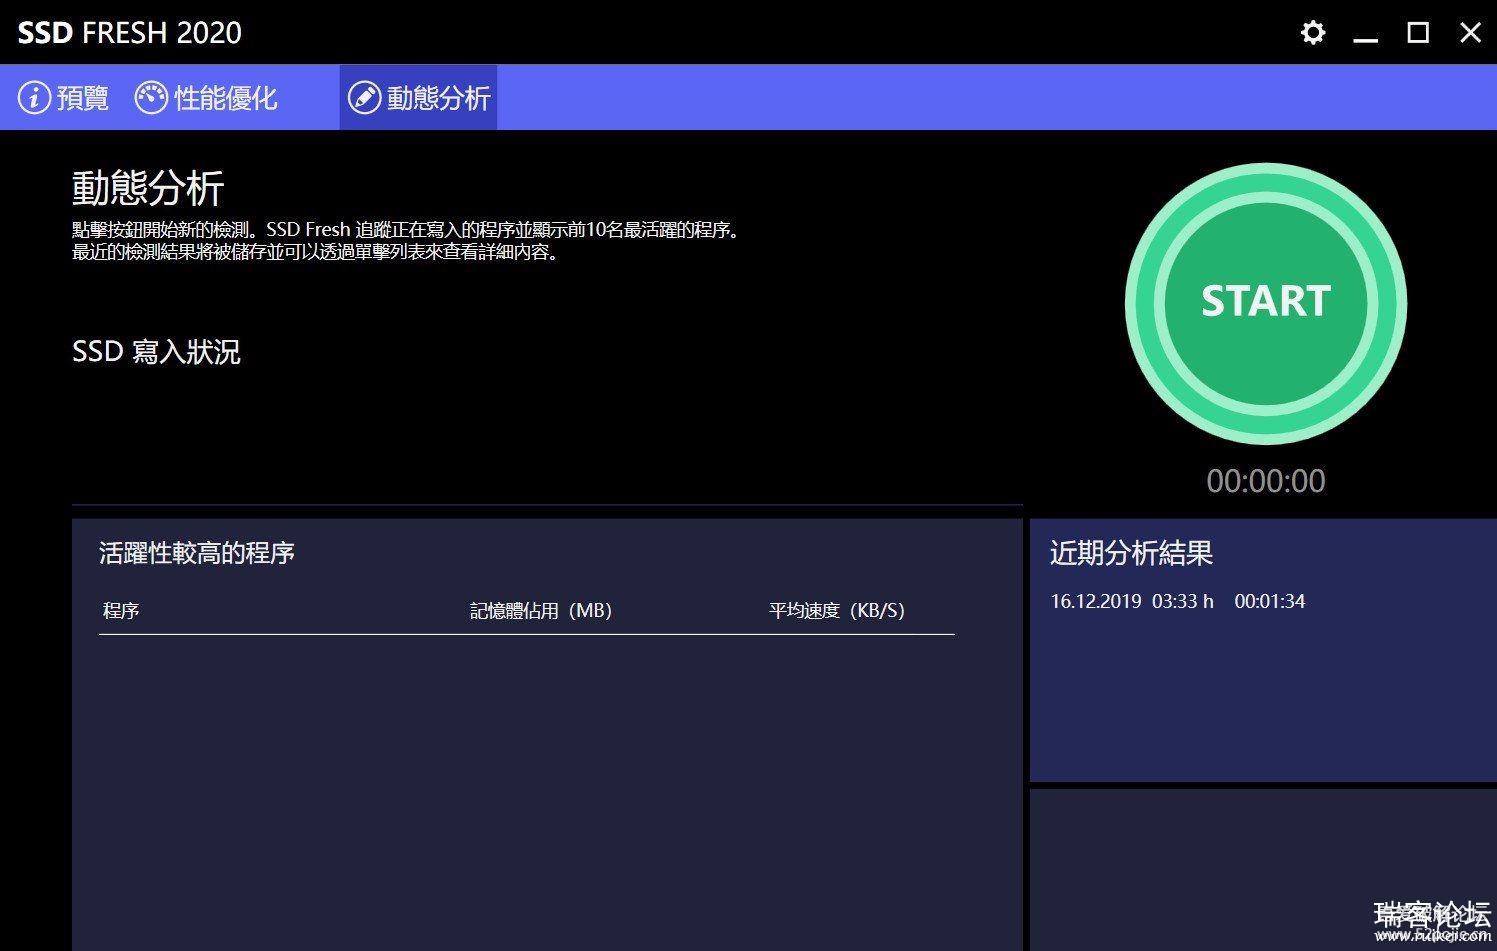Click the pencil icon beside 動態分析

click(364, 98)
